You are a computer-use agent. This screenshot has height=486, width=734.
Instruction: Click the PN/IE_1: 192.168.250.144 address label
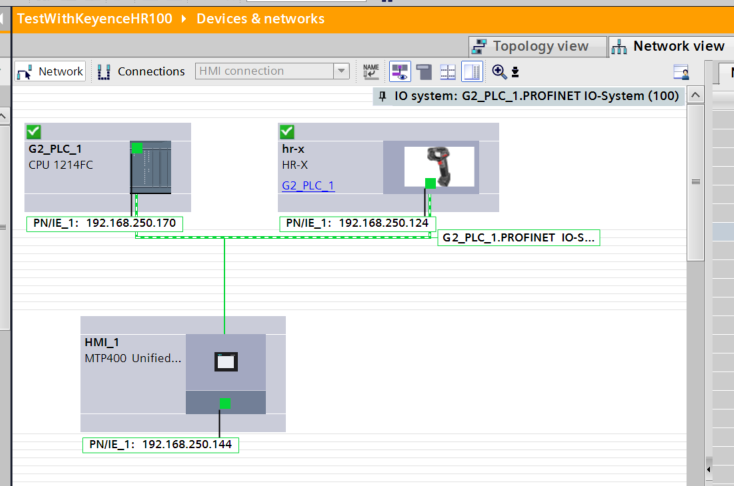[x=161, y=445]
